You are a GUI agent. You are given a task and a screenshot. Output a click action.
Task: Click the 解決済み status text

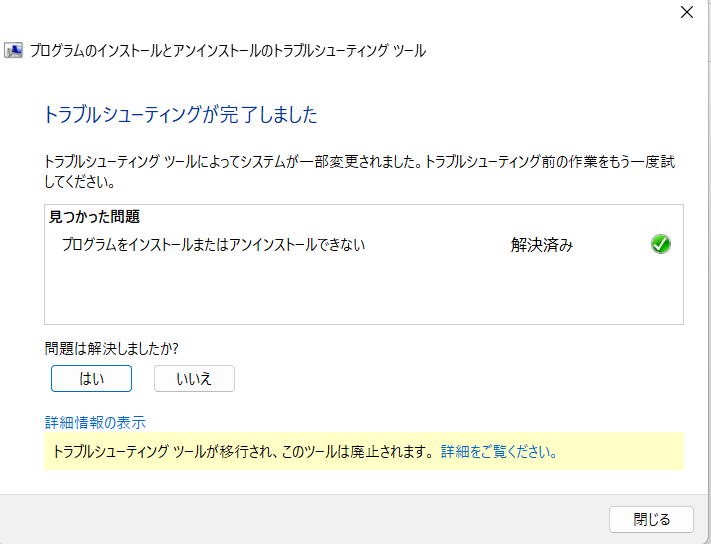click(542, 245)
